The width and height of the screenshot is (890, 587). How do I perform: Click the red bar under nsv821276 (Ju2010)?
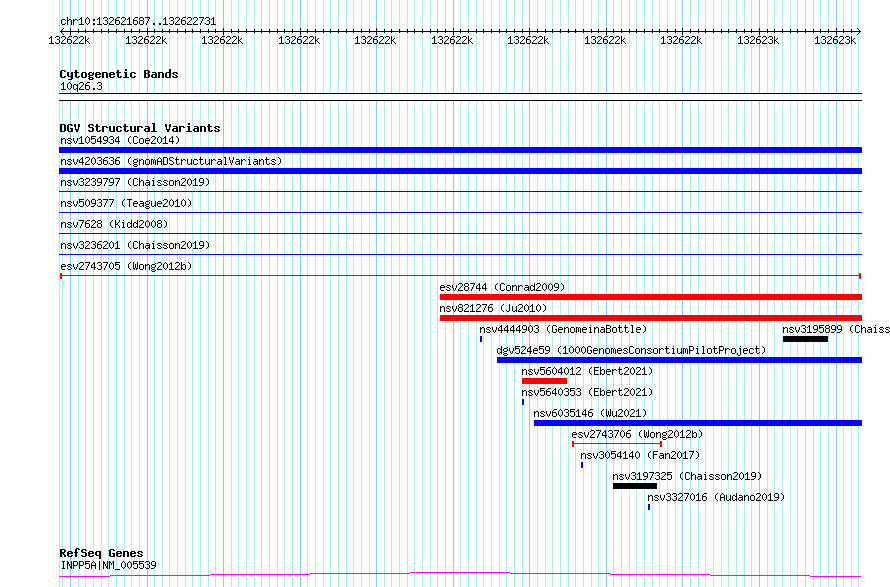pyautogui.click(x=650, y=318)
